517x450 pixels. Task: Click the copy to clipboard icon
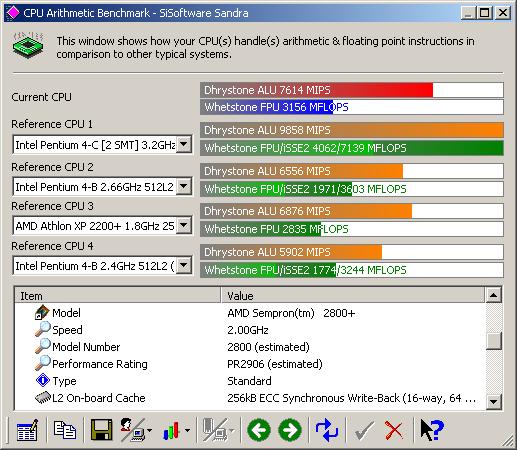[x=65, y=430]
